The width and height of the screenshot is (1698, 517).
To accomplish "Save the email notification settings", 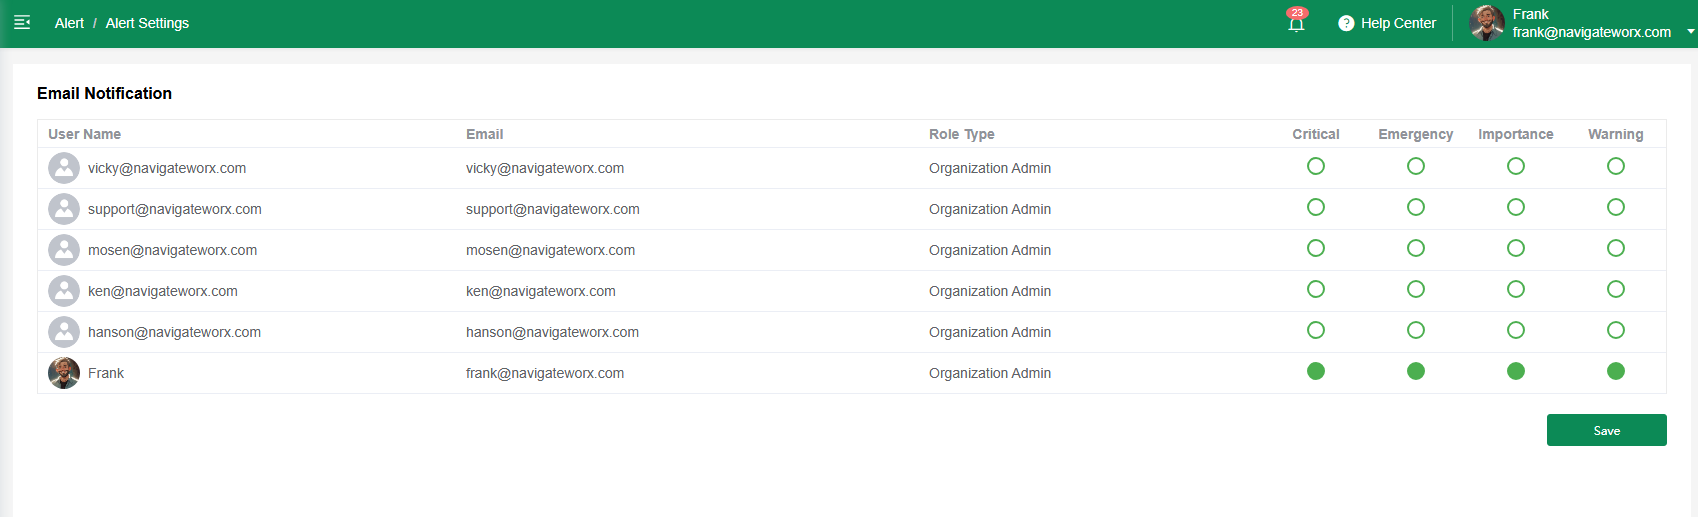I will pyautogui.click(x=1606, y=430).
